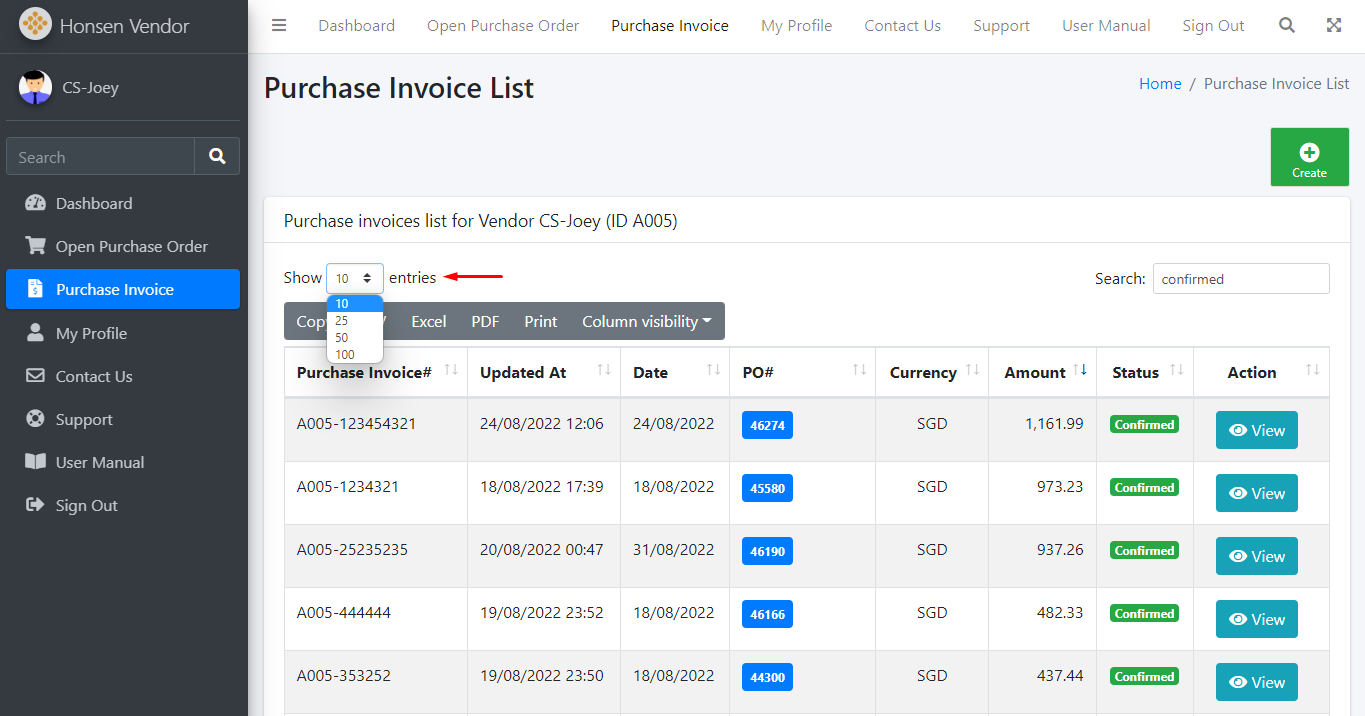Open Dashboard in the sidebar
The image size is (1365, 716).
(94, 203)
